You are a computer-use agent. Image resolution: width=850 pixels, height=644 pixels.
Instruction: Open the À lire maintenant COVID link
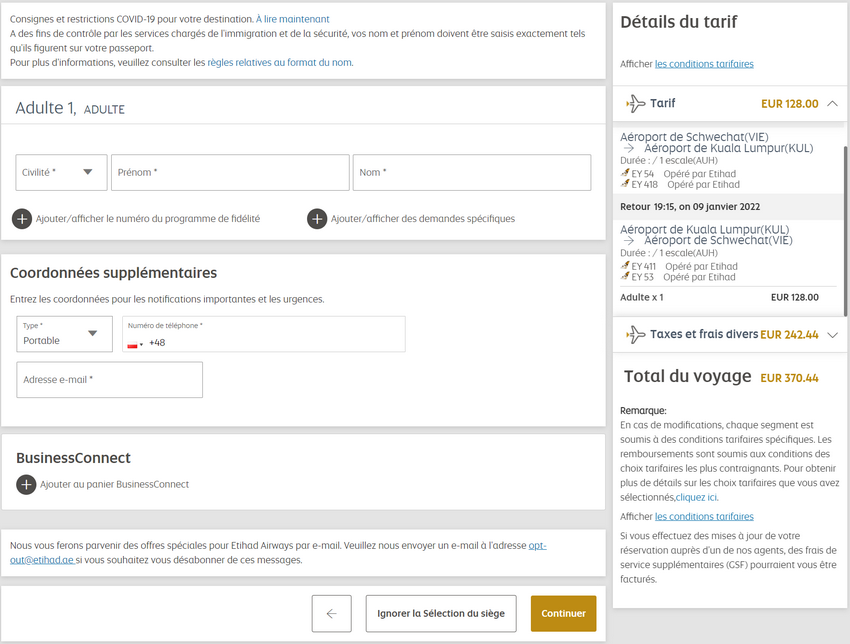click(293, 19)
